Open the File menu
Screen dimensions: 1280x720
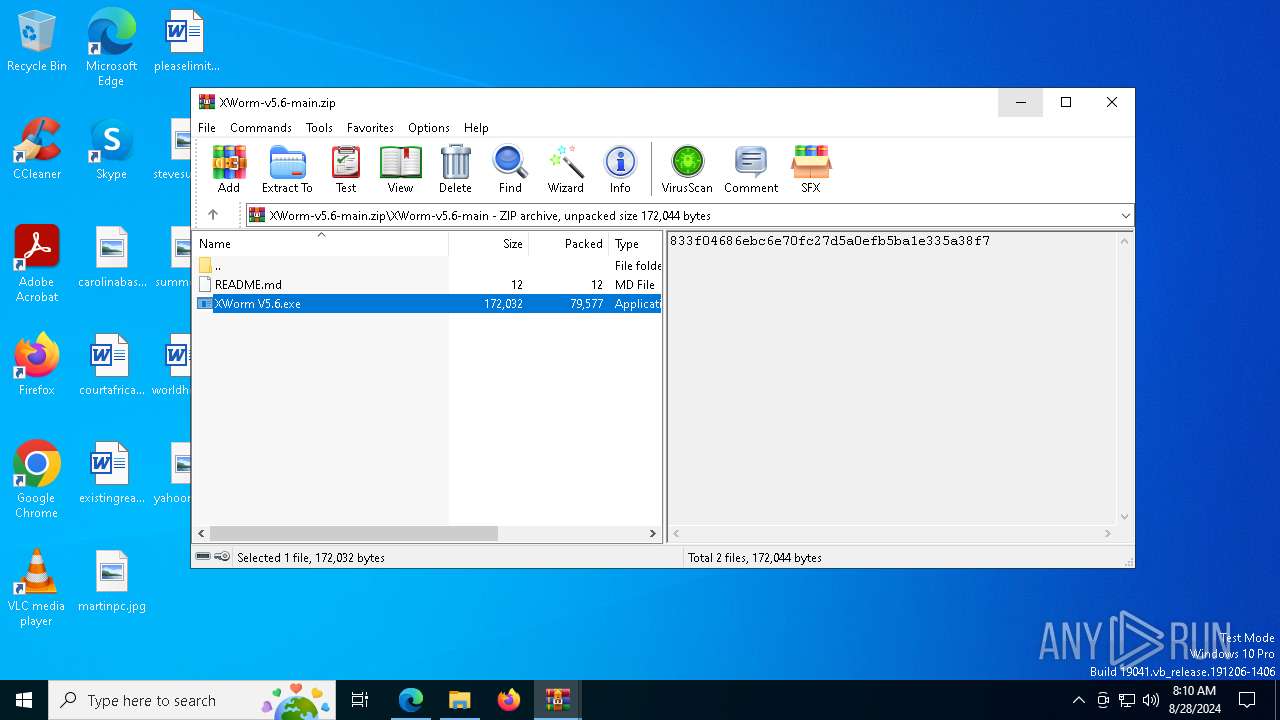click(x=207, y=128)
